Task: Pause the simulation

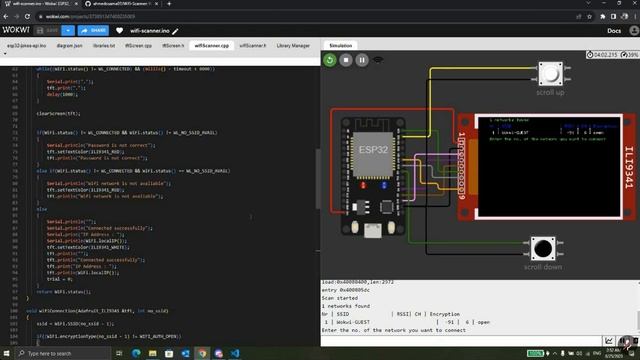Action: coord(362,60)
